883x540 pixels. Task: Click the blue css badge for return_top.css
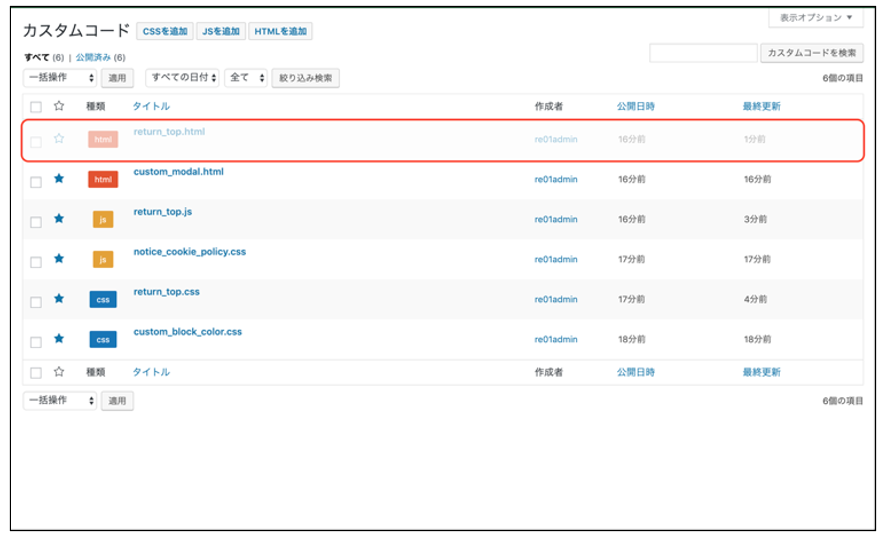click(103, 299)
